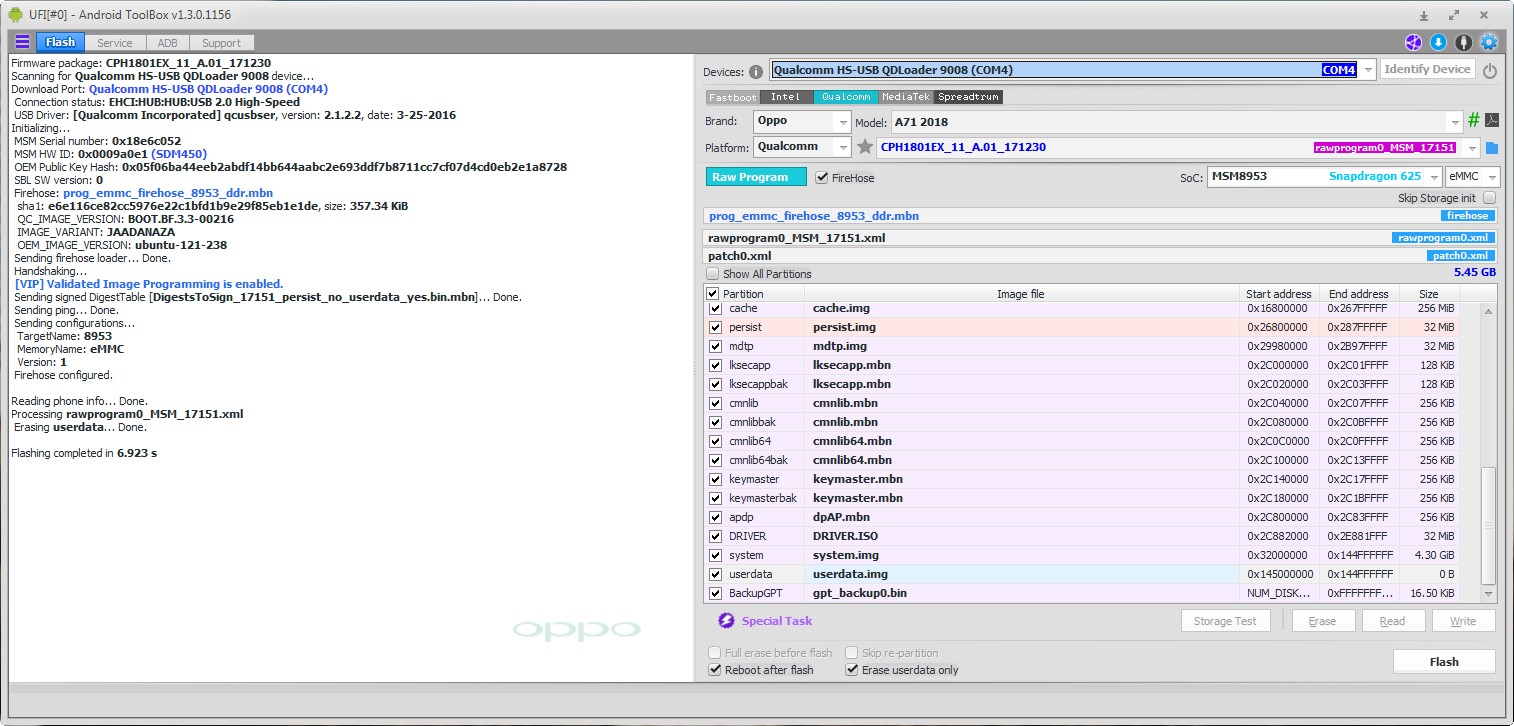Viewport: 1514px width, 726px height.
Task: Click the Special Task lightning icon
Action: click(727, 621)
